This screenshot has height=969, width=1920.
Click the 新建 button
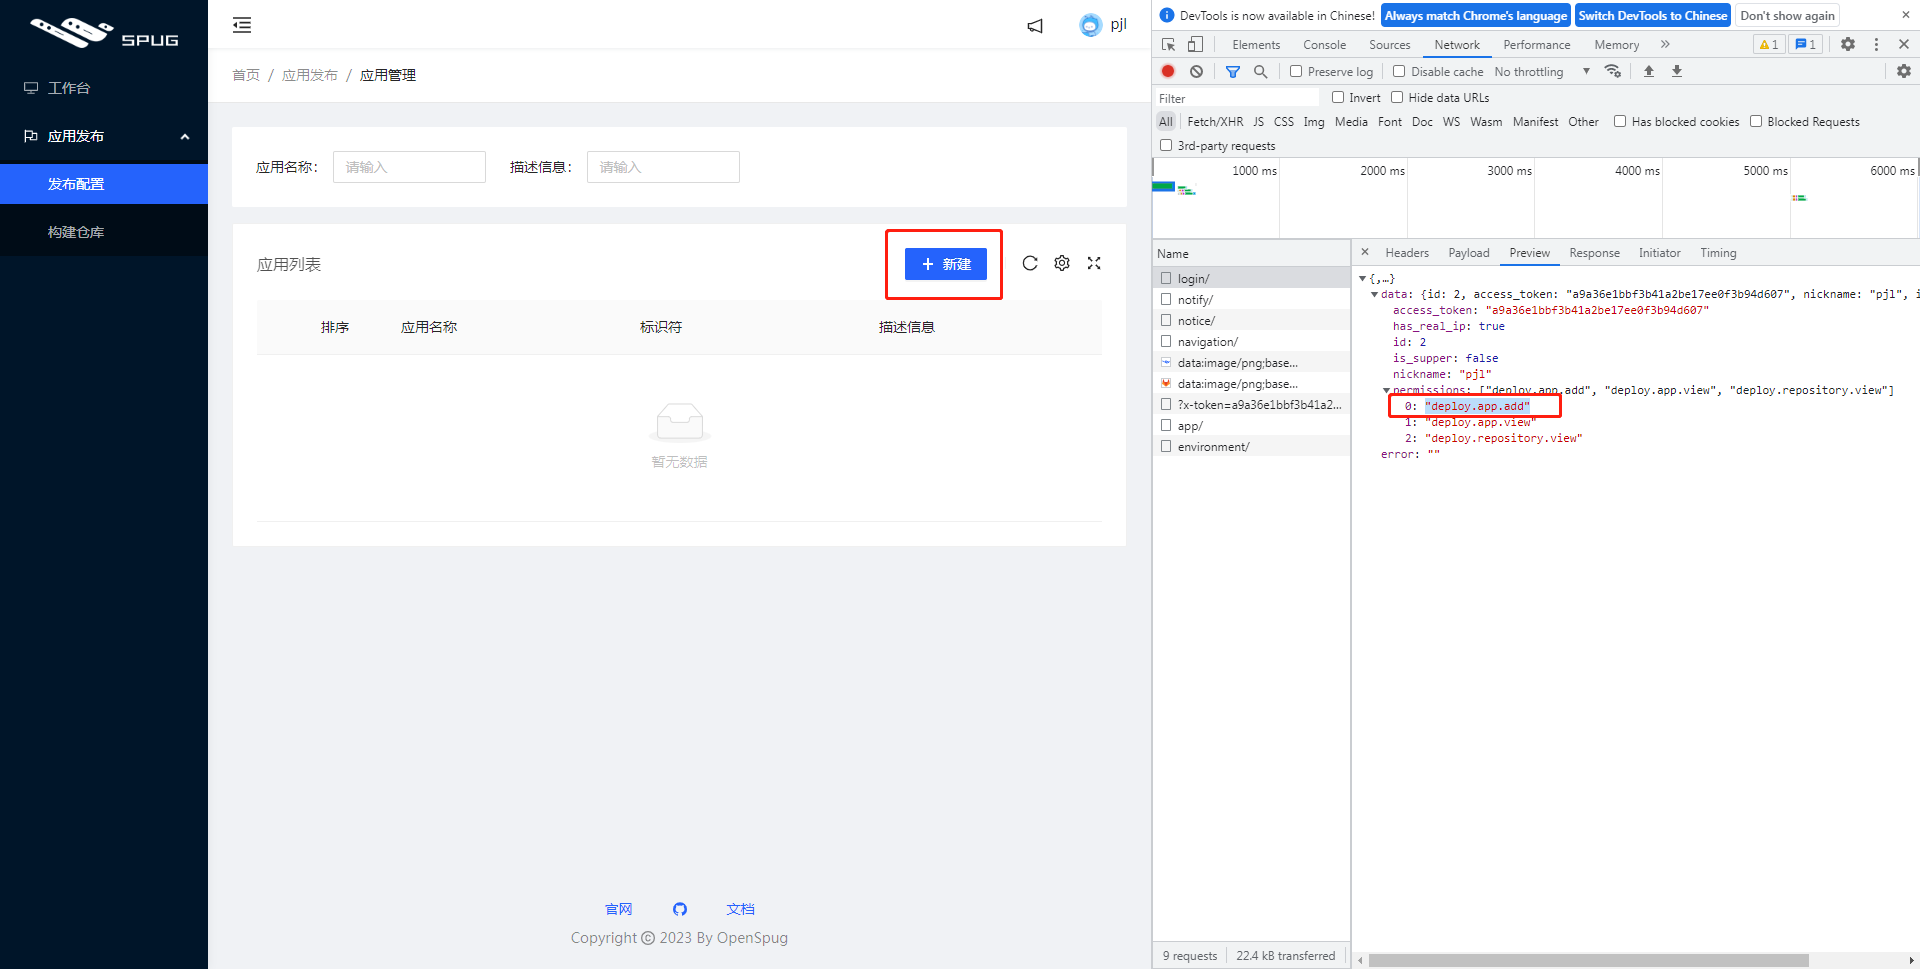[x=946, y=264]
